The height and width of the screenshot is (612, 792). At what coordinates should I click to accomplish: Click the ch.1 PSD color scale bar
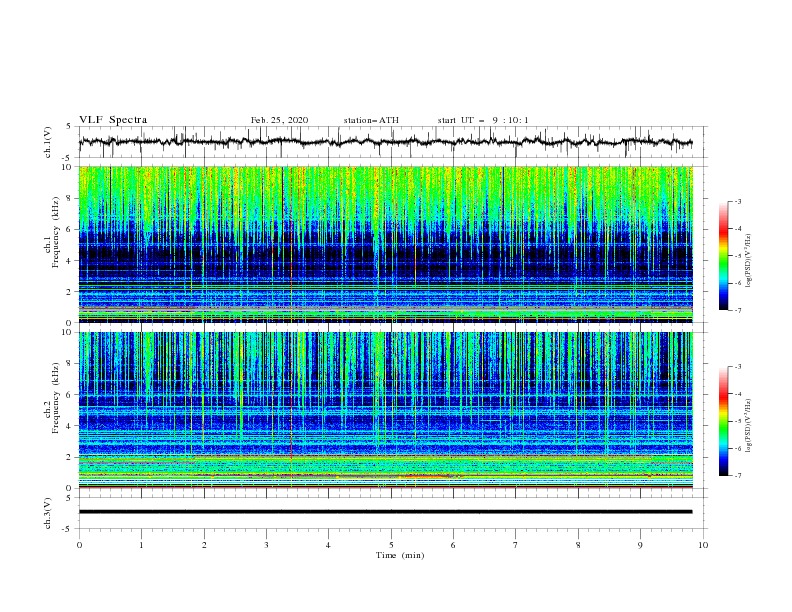click(x=723, y=256)
